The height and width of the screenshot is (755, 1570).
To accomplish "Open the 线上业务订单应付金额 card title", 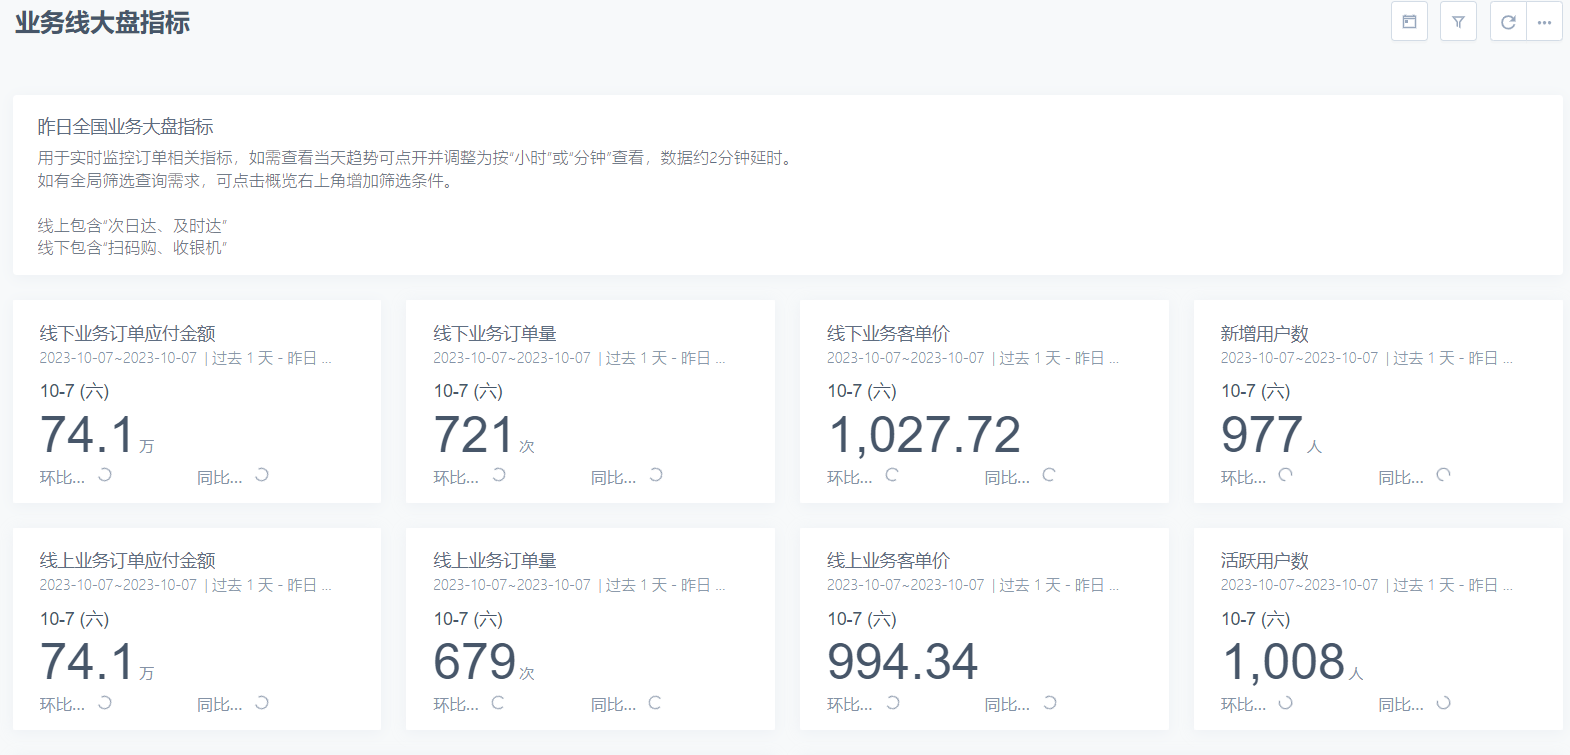I will 128,561.
